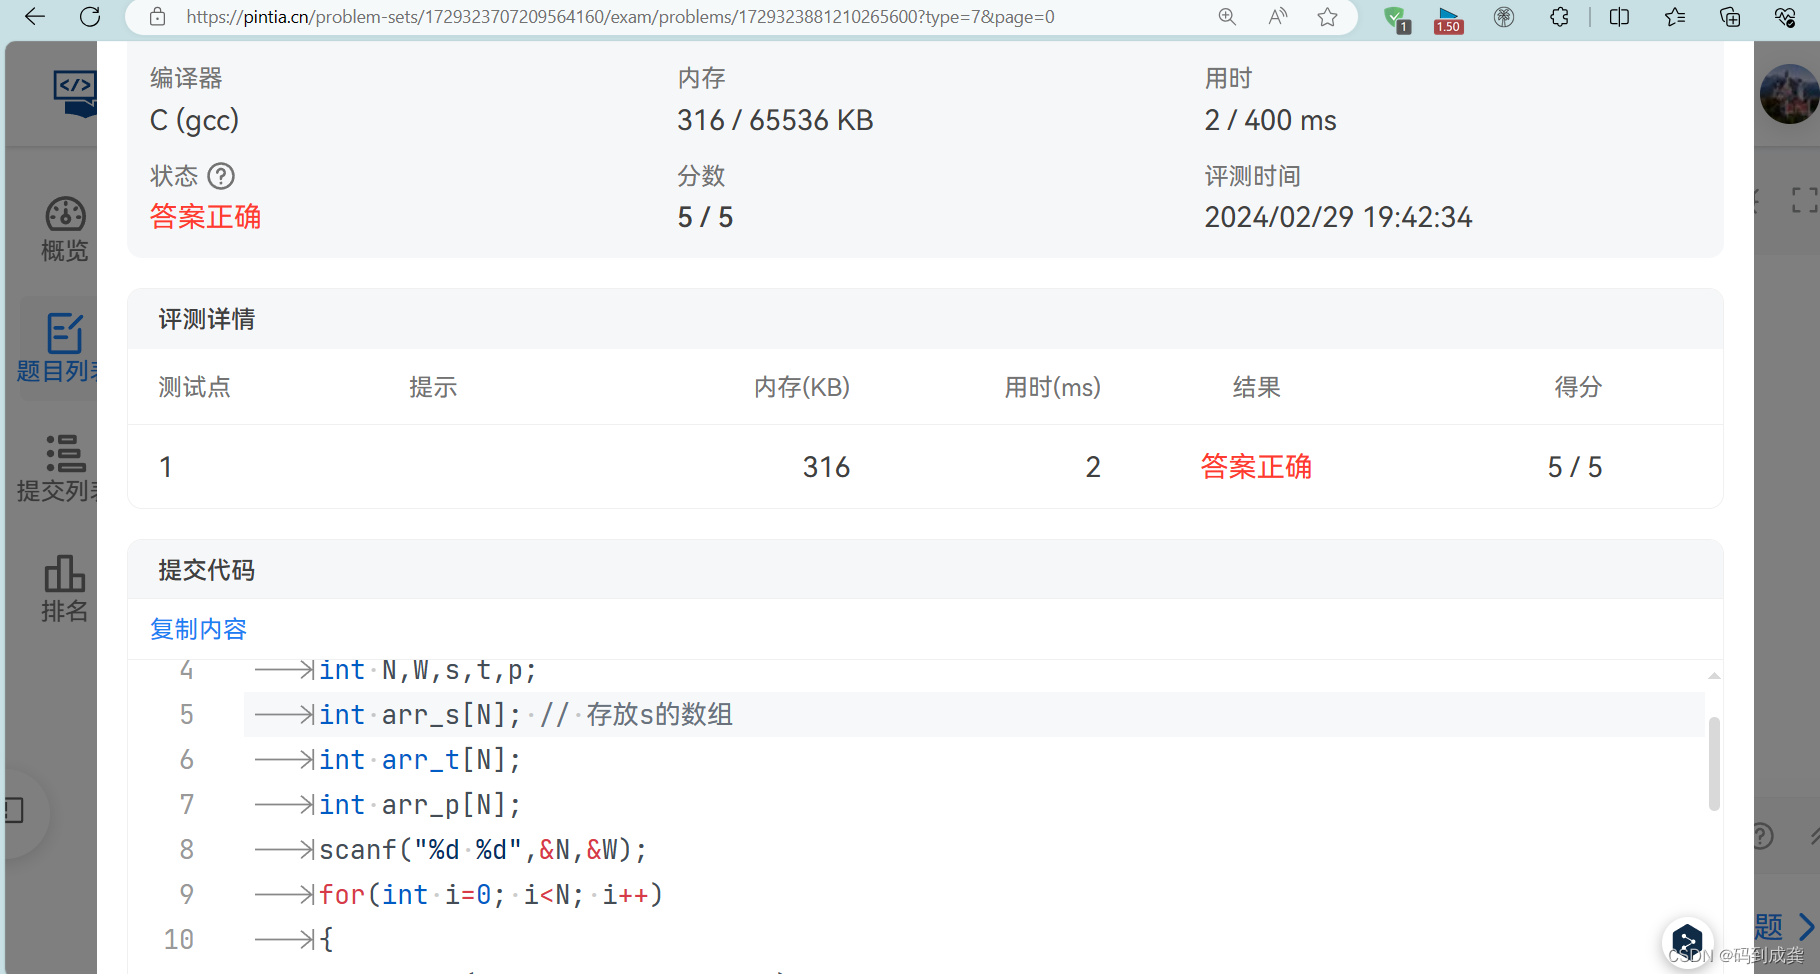Image resolution: width=1820 pixels, height=974 pixels.
Task: Grab the code panel vertical scrollbar thumb
Action: point(1714,763)
